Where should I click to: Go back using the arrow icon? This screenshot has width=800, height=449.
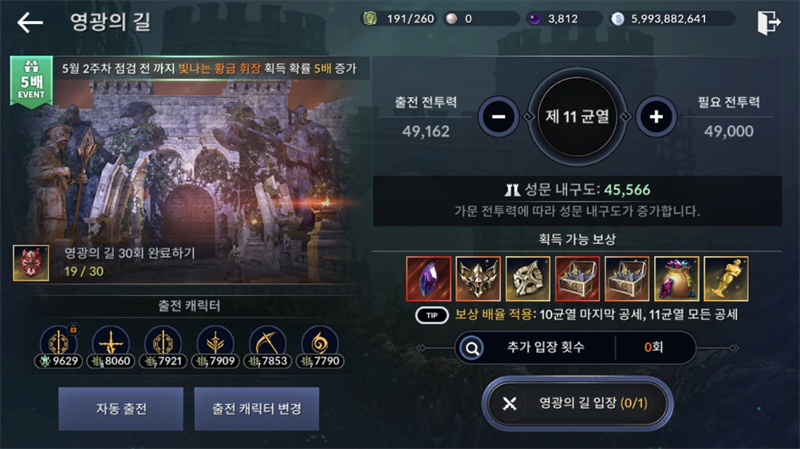(30, 22)
